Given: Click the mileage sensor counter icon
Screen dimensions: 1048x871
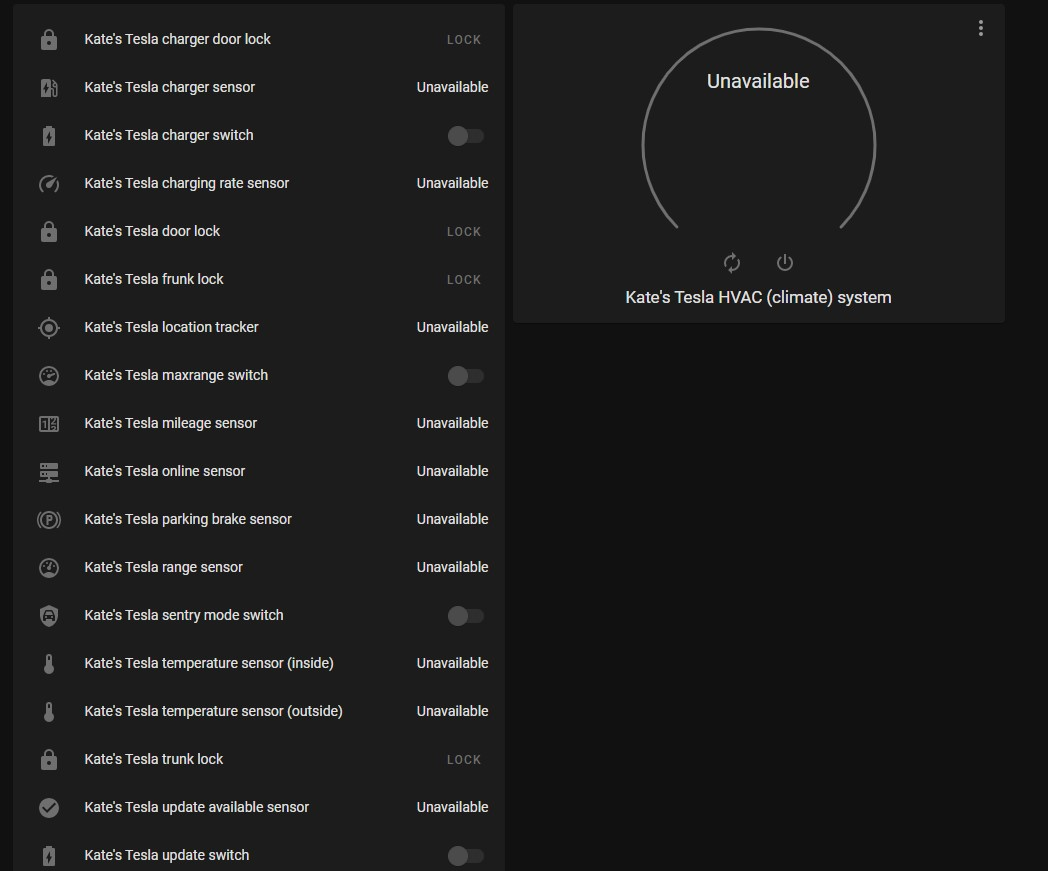Looking at the screenshot, I should (49, 424).
